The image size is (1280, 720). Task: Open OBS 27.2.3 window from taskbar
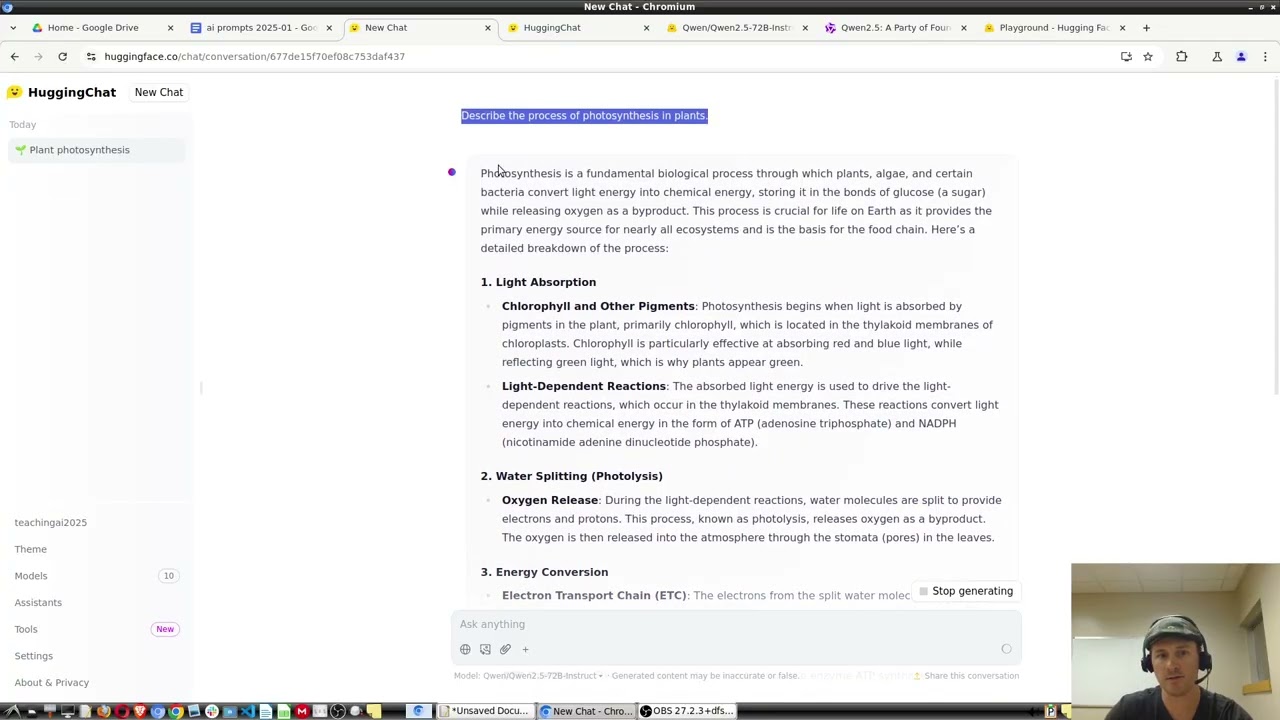(x=687, y=711)
